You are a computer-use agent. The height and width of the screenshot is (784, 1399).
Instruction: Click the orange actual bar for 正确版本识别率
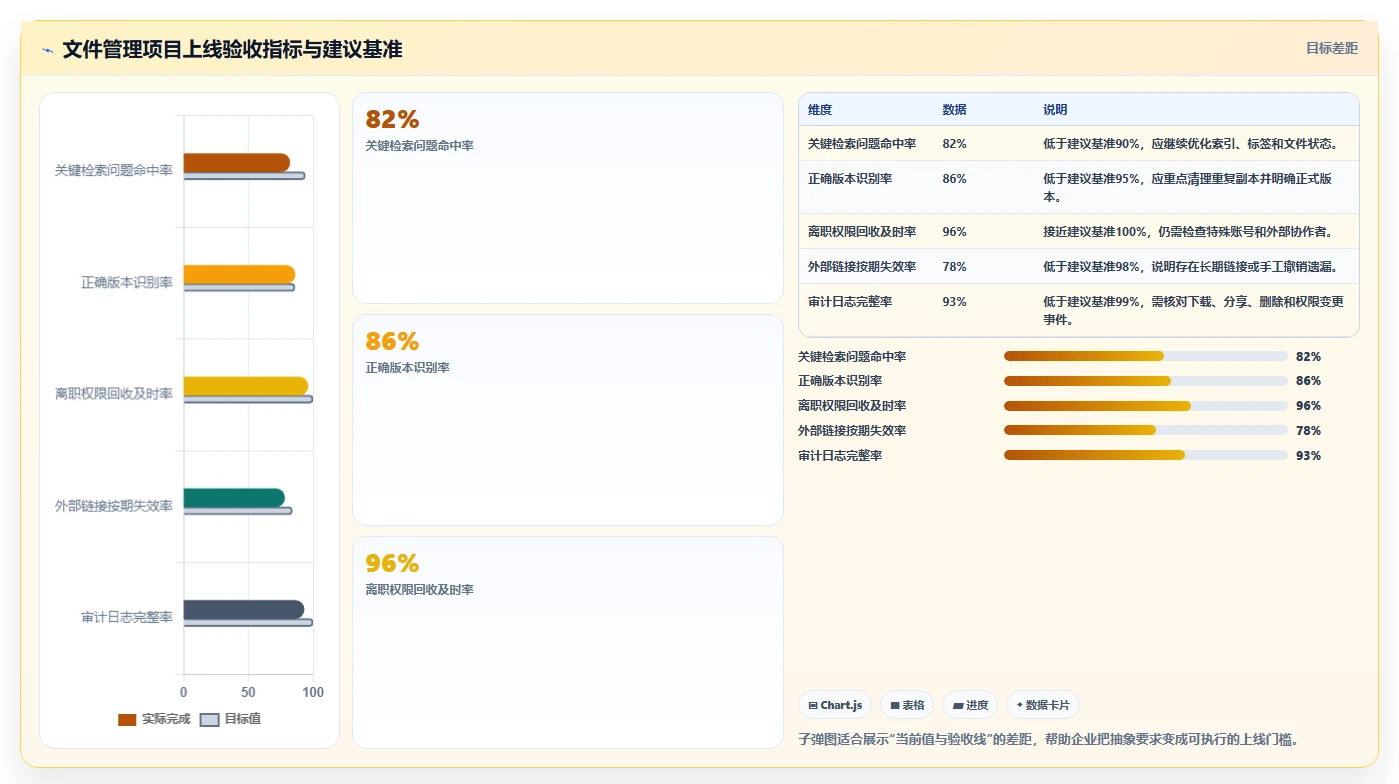239,274
